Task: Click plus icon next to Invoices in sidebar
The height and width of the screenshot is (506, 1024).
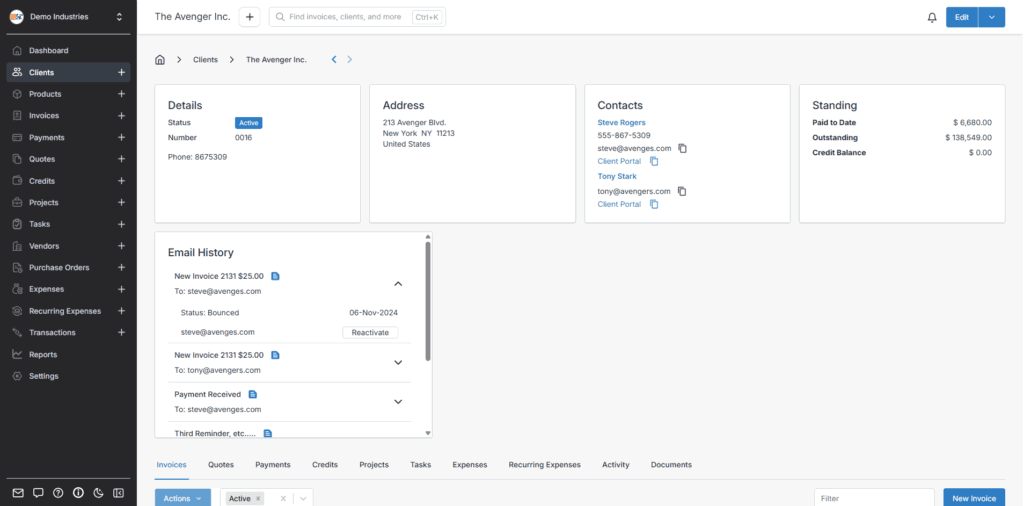Action: (x=121, y=116)
